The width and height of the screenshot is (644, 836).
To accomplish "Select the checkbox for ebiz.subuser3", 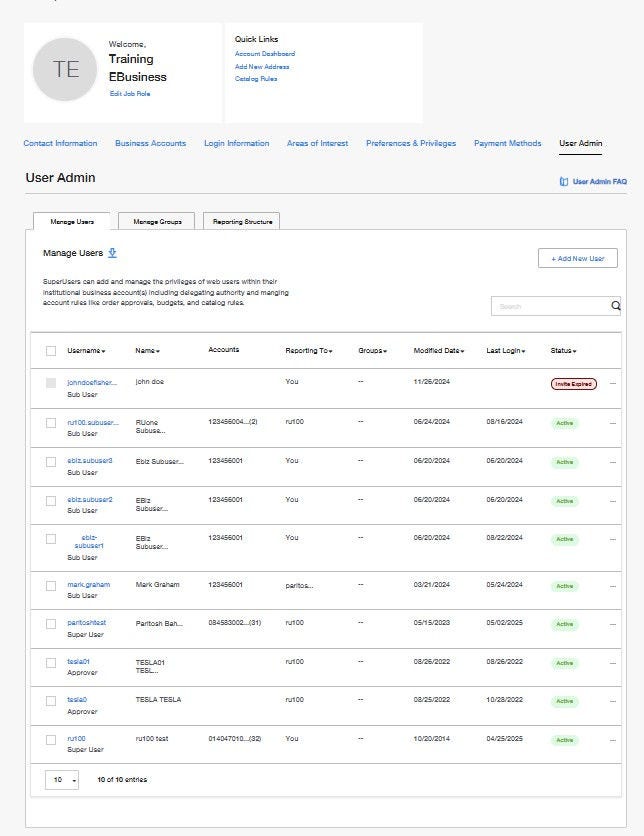I will click(x=51, y=462).
